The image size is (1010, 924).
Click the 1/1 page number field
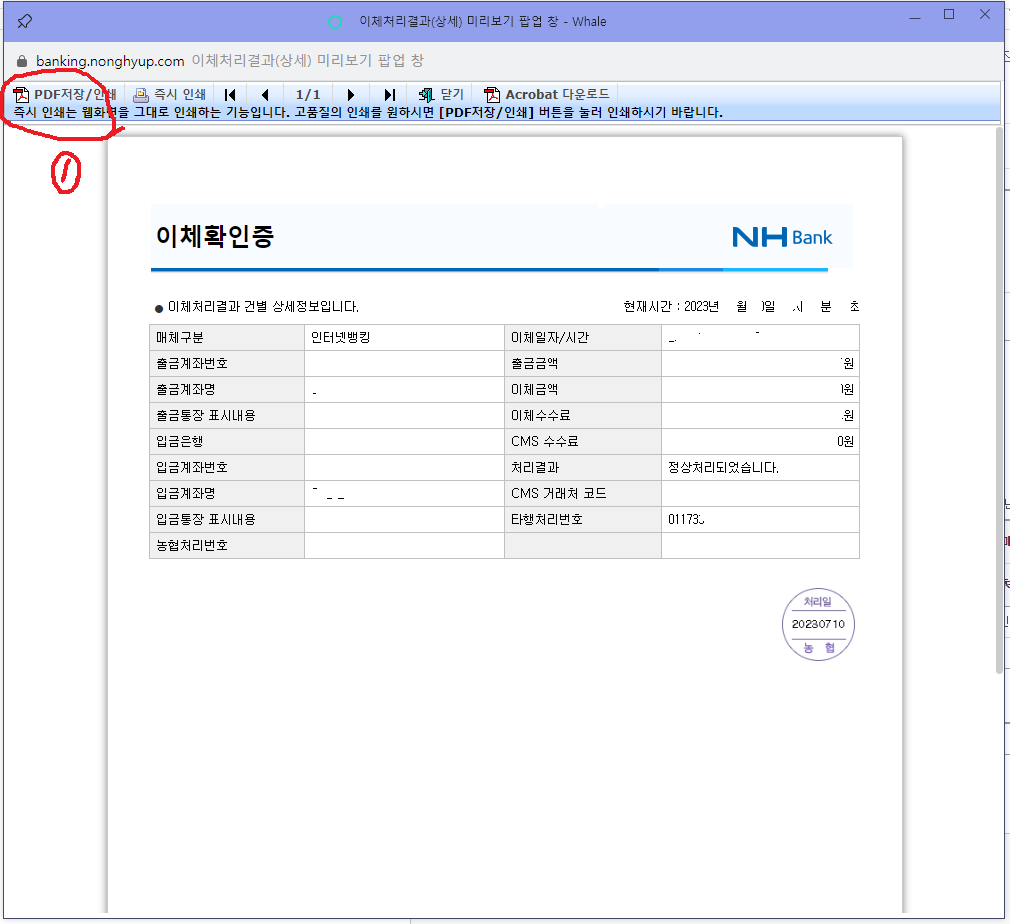[x=308, y=94]
